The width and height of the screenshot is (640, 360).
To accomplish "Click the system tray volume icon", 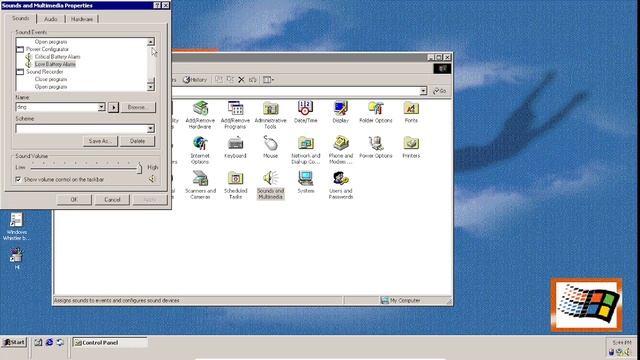I will pos(627,352).
